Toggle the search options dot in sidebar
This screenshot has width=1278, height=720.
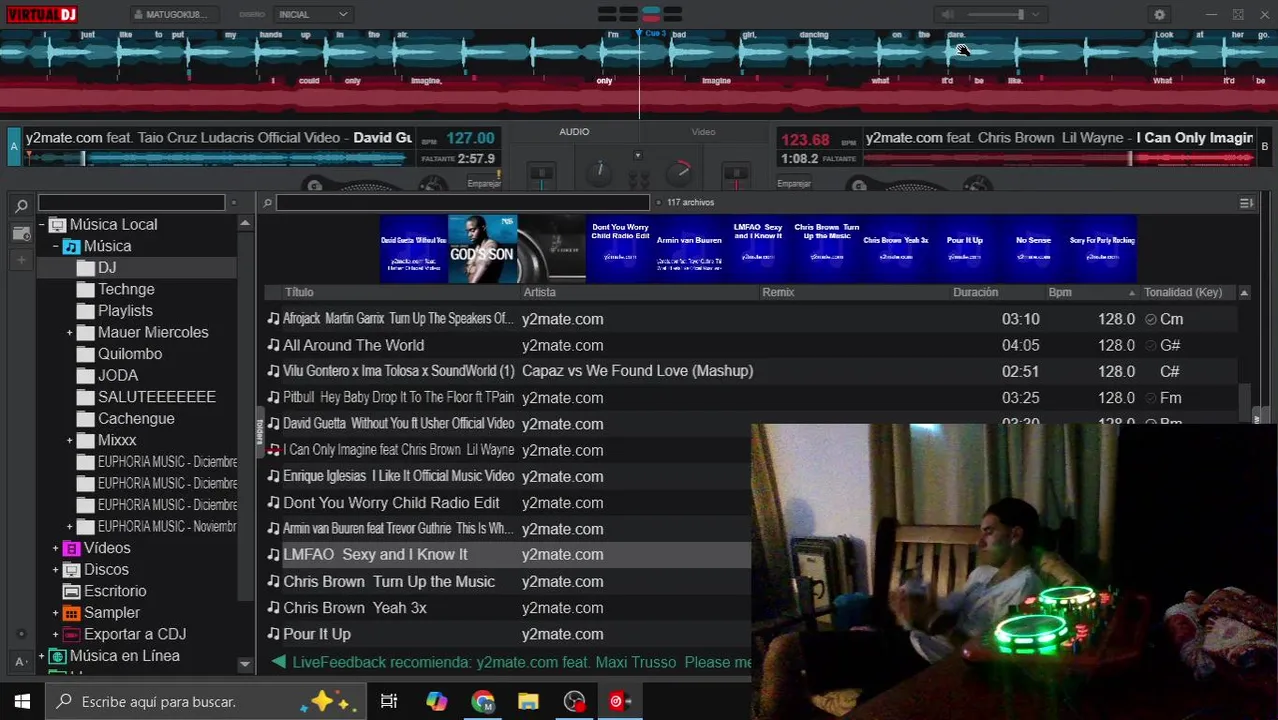pos(234,203)
